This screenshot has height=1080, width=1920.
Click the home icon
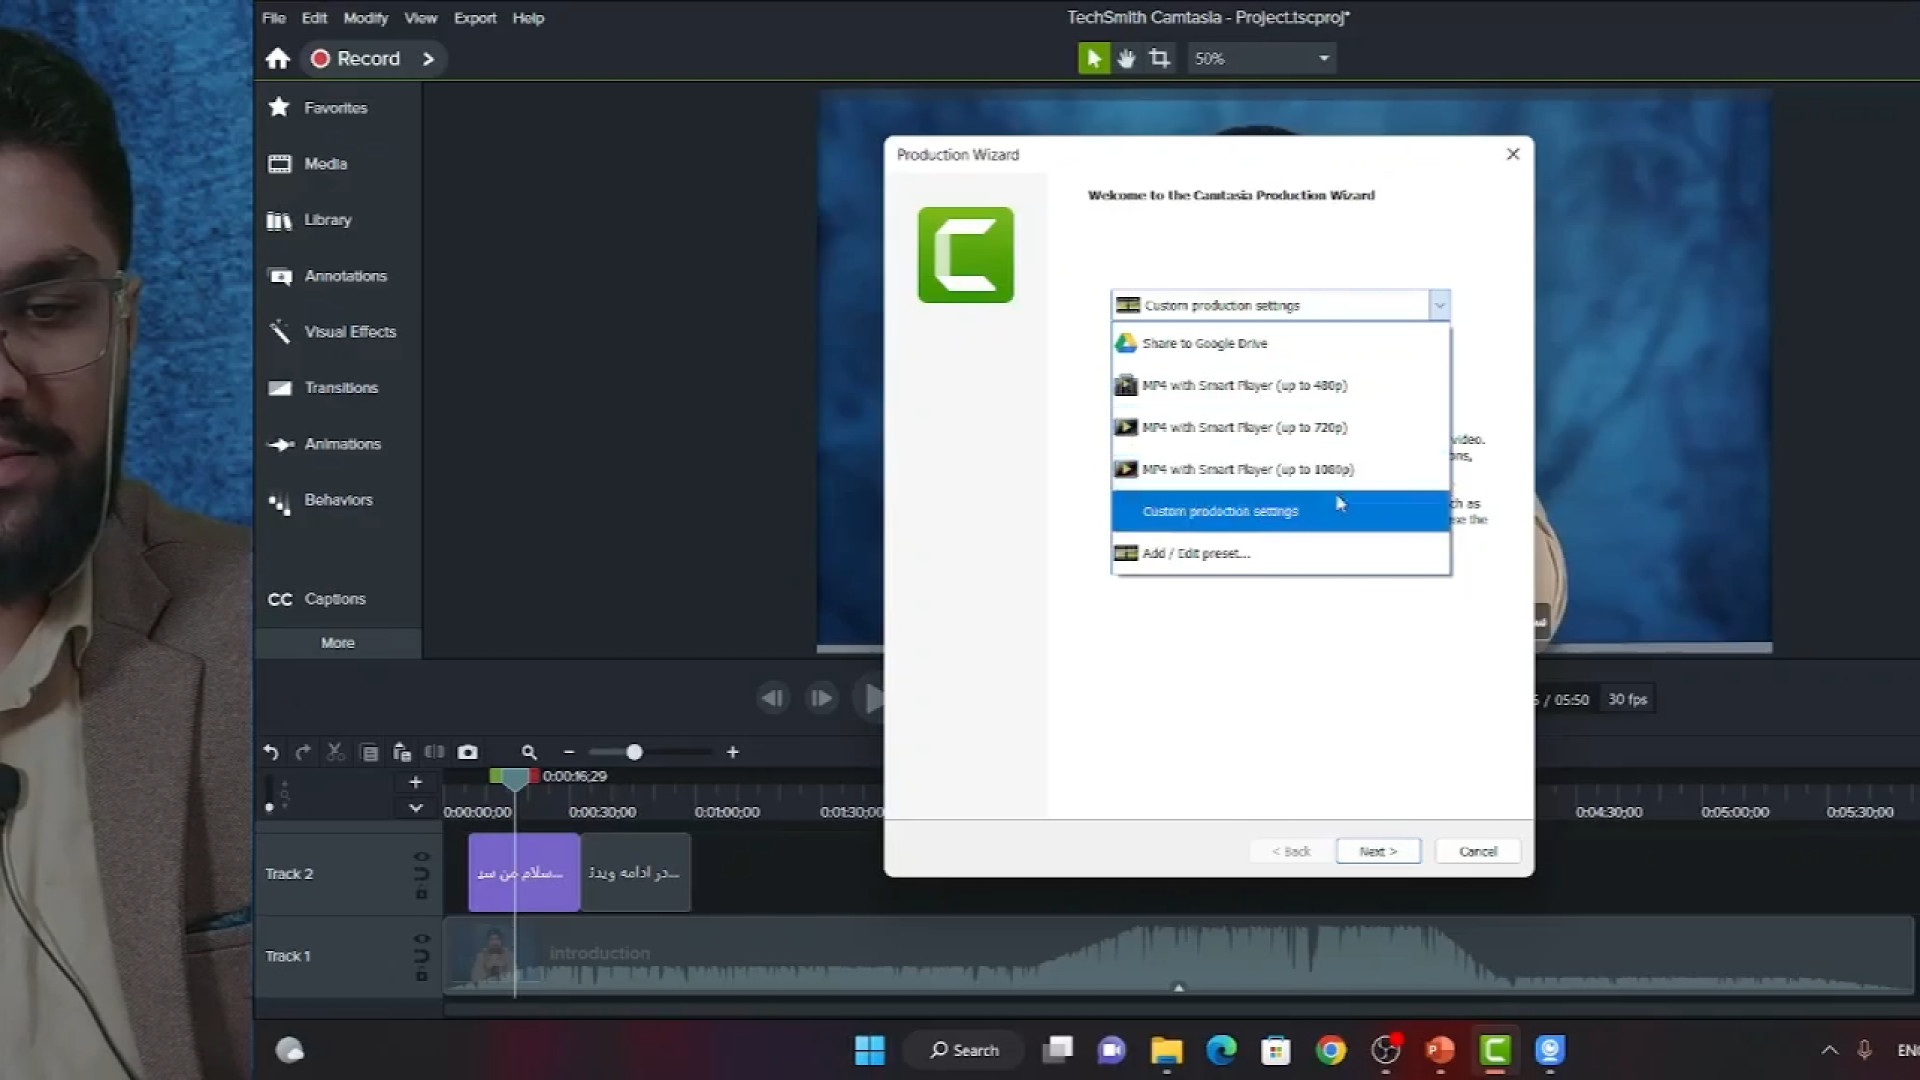(x=278, y=58)
